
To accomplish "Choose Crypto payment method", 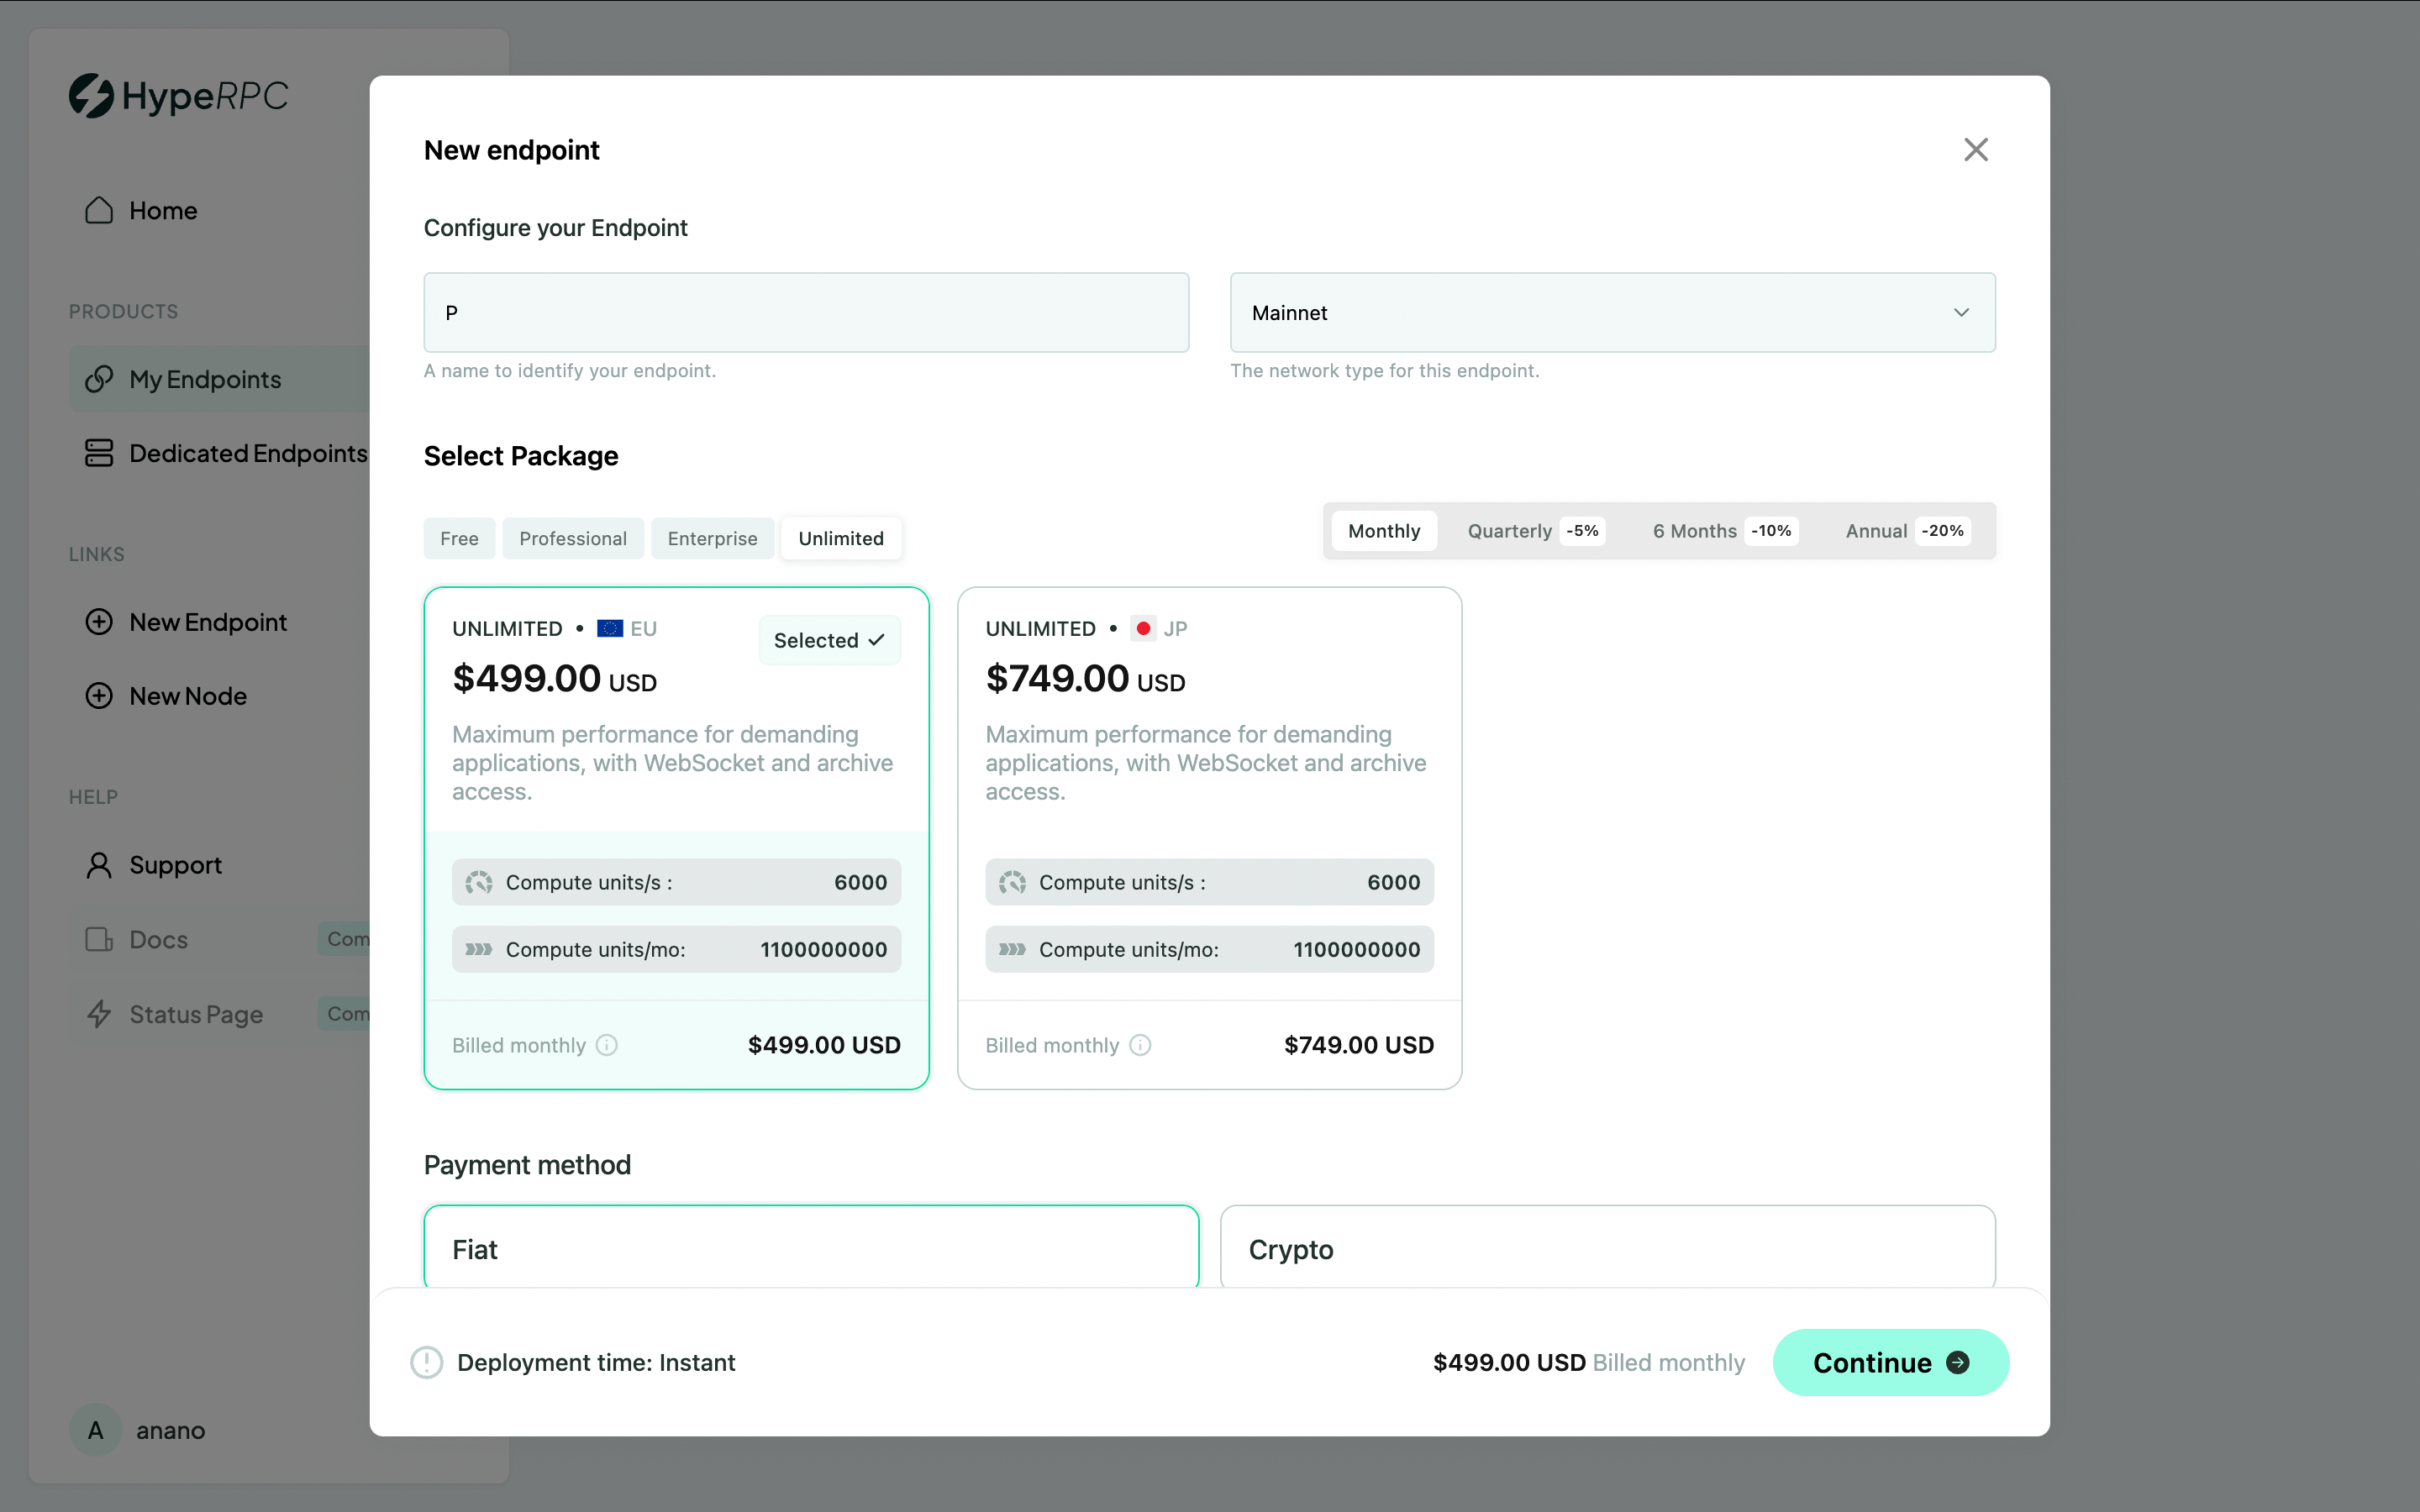I will [1607, 1248].
